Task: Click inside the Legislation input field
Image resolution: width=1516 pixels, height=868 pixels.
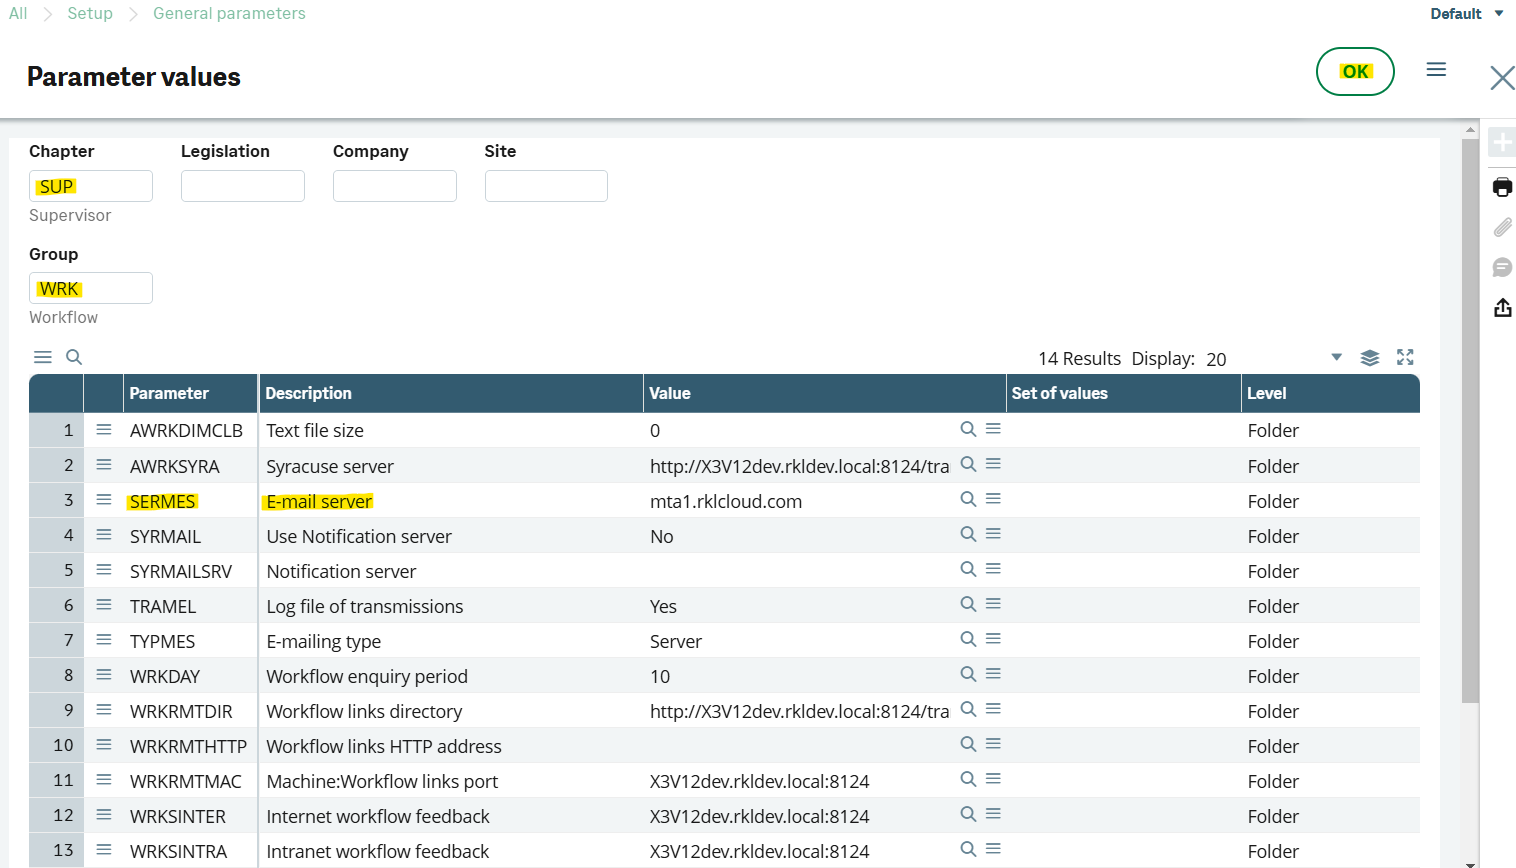Action: [x=242, y=185]
